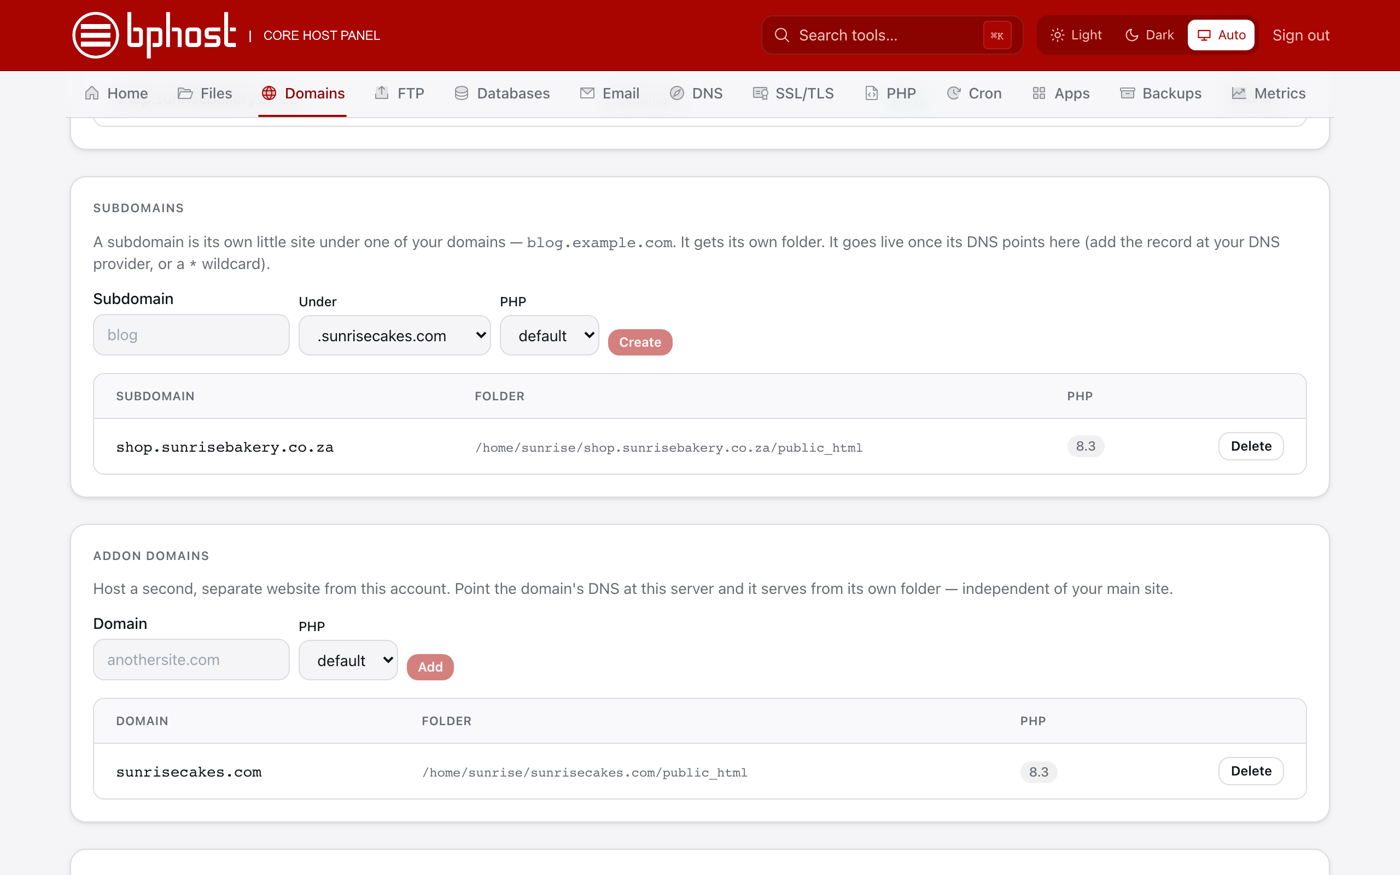The height and width of the screenshot is (875, 1400).
Task: Click the Backups archive icon
Action: 1127,93
